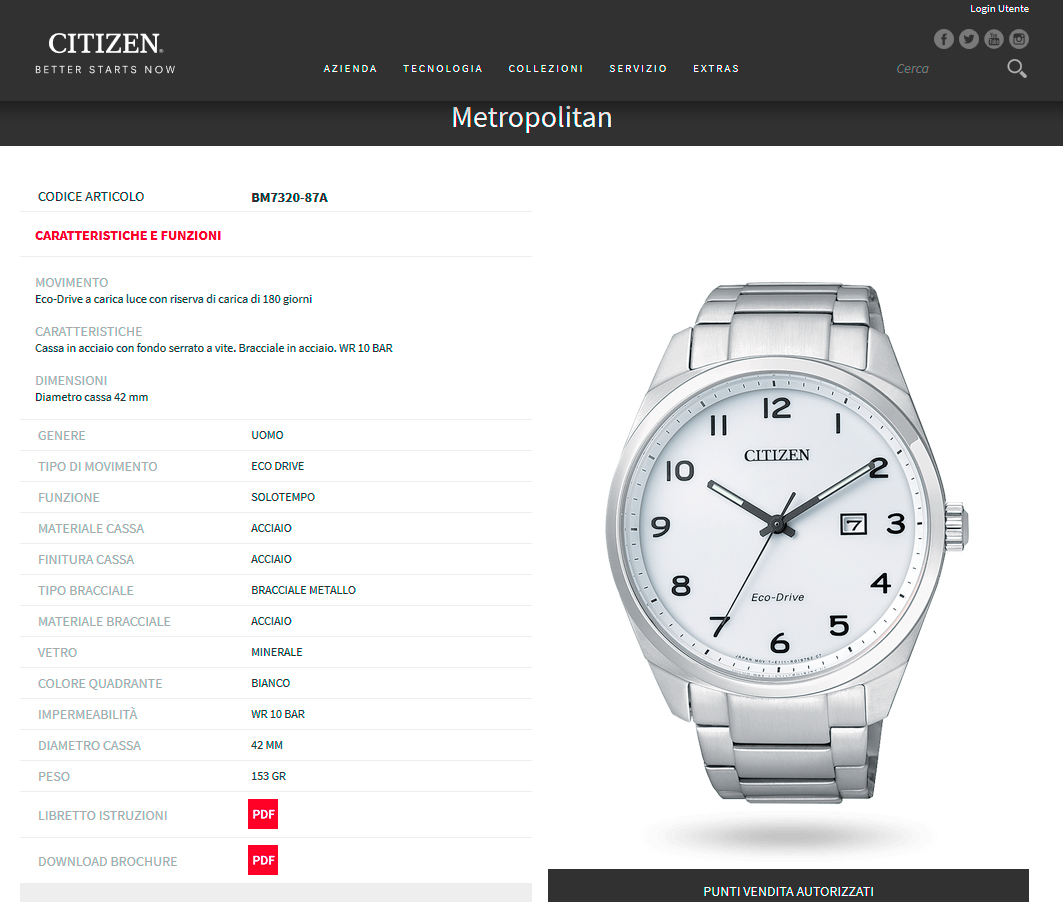Click the Metropolitan collection title

coord(532,117)
